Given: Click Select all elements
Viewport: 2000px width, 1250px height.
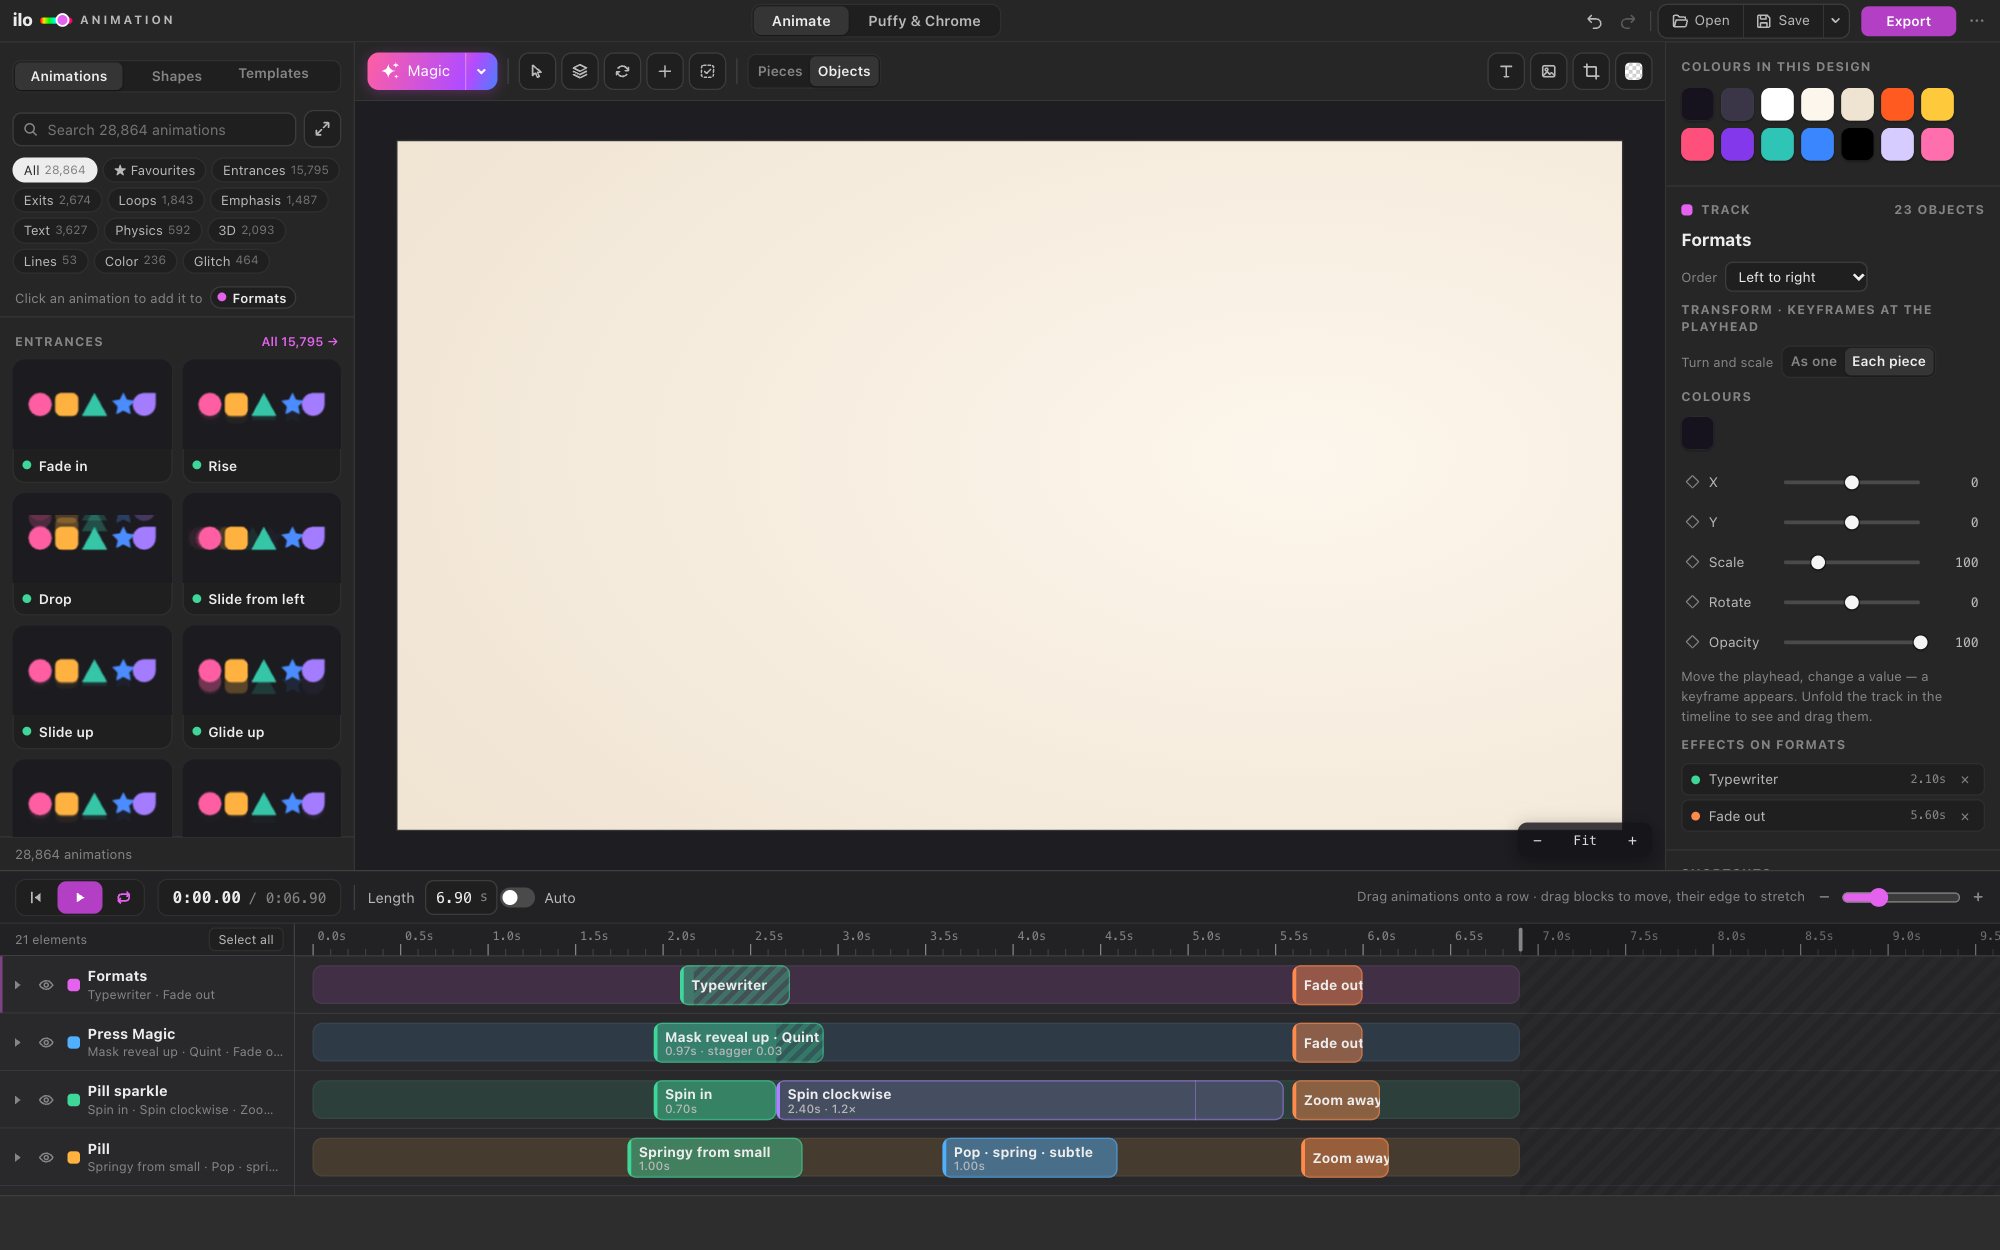Looking at the screenshot, I should (246, 939).
